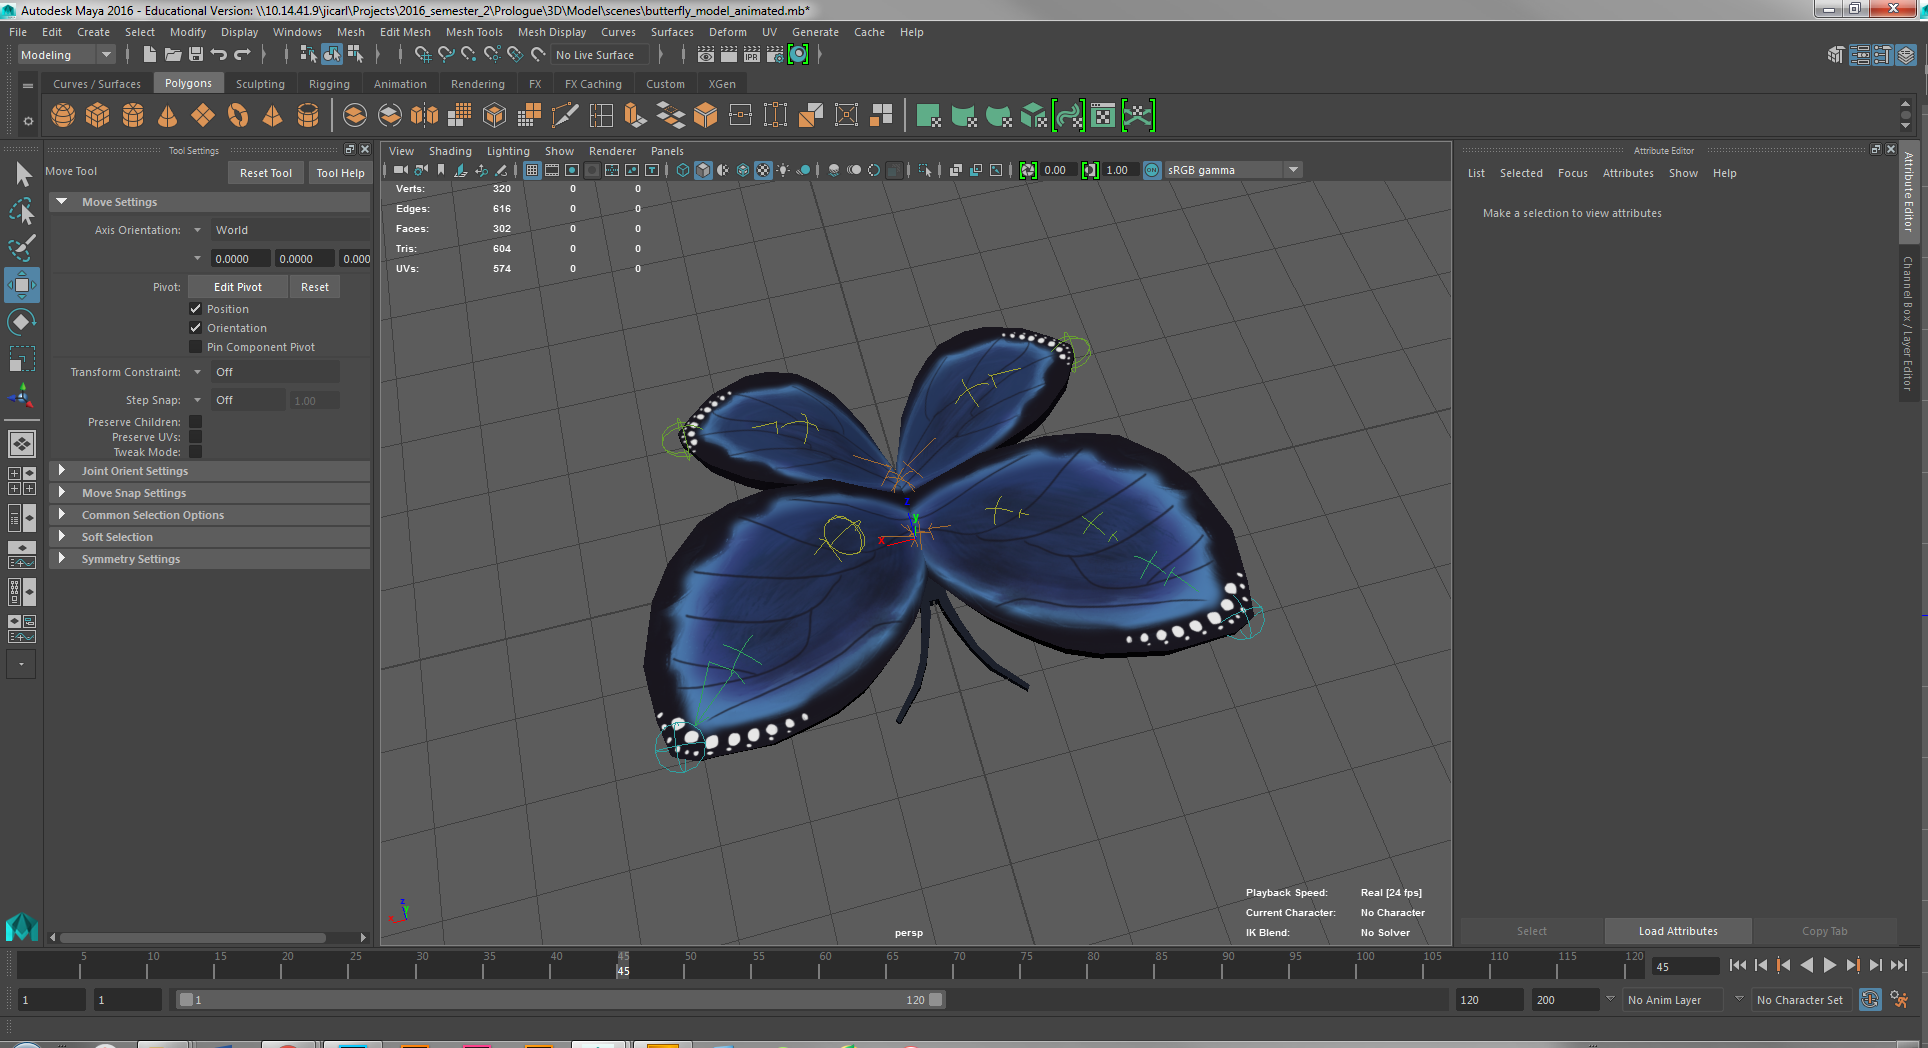Screen dimensions: 1928x1048
Task: Toggle textured display in viewport toolbar
Action: pyautogui.click(x=763, y=170)
